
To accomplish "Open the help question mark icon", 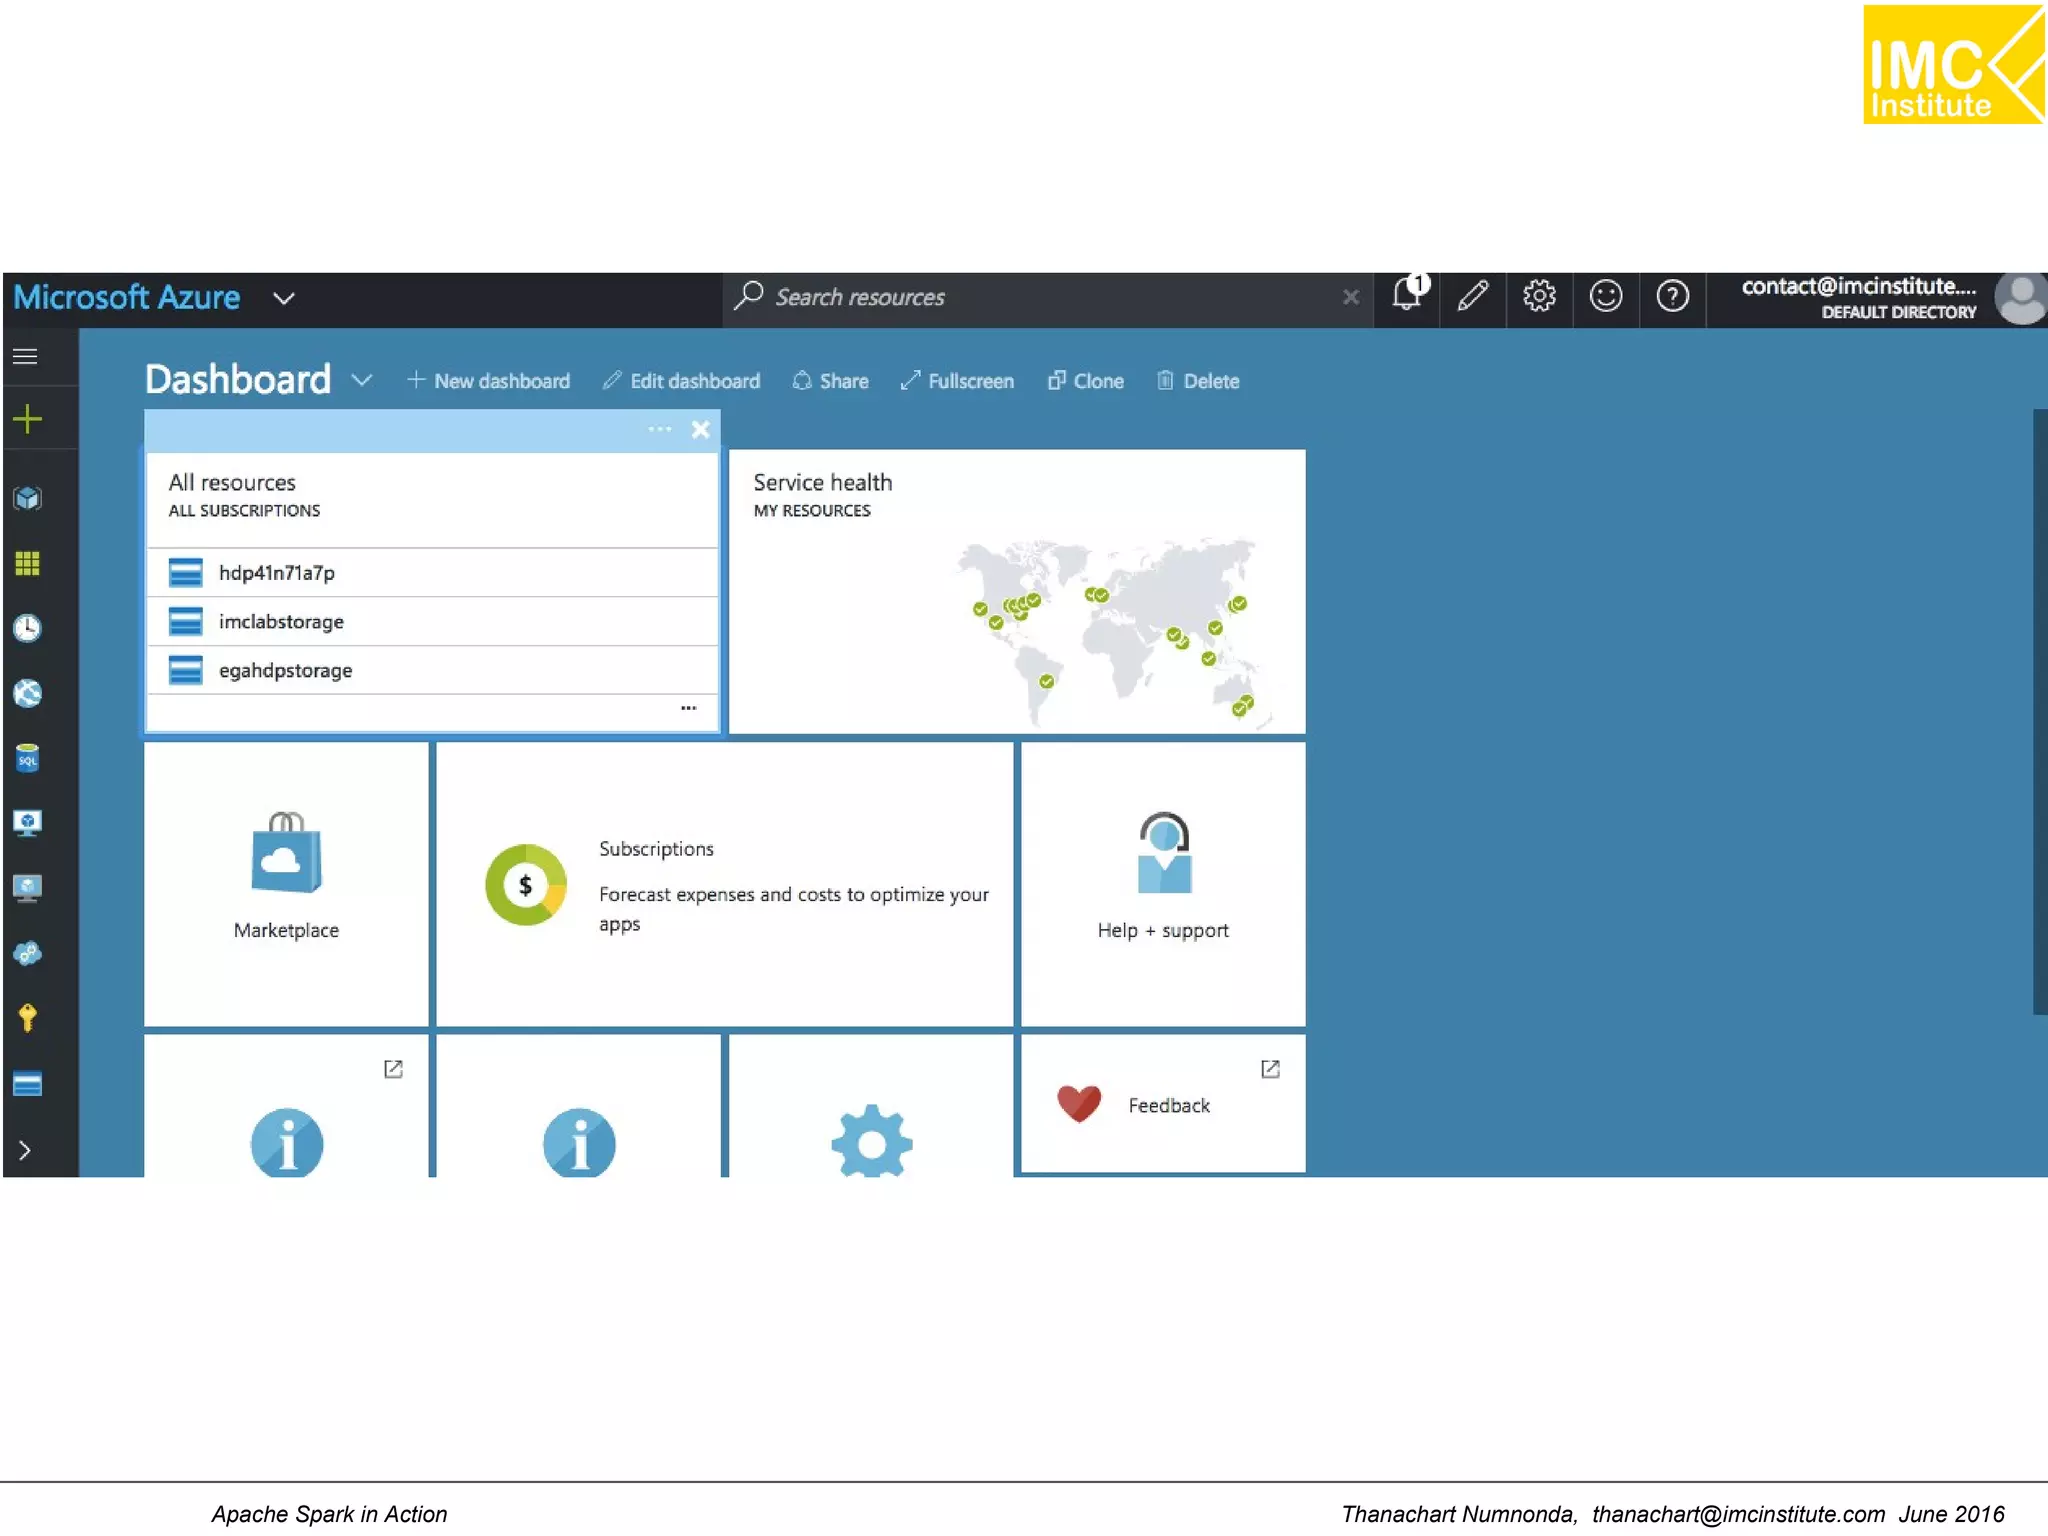I will (x=1672, y=297).
